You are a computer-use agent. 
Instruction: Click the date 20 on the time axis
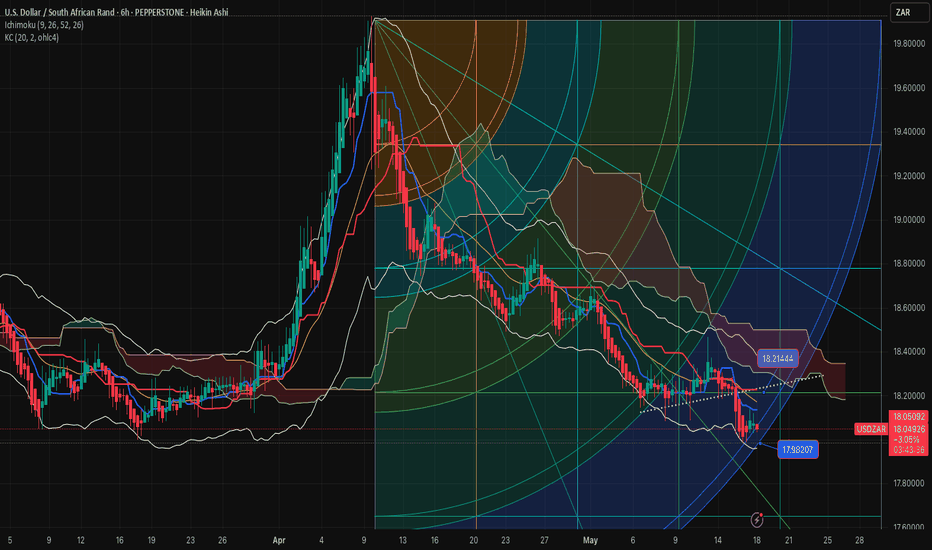coord(474,540)
